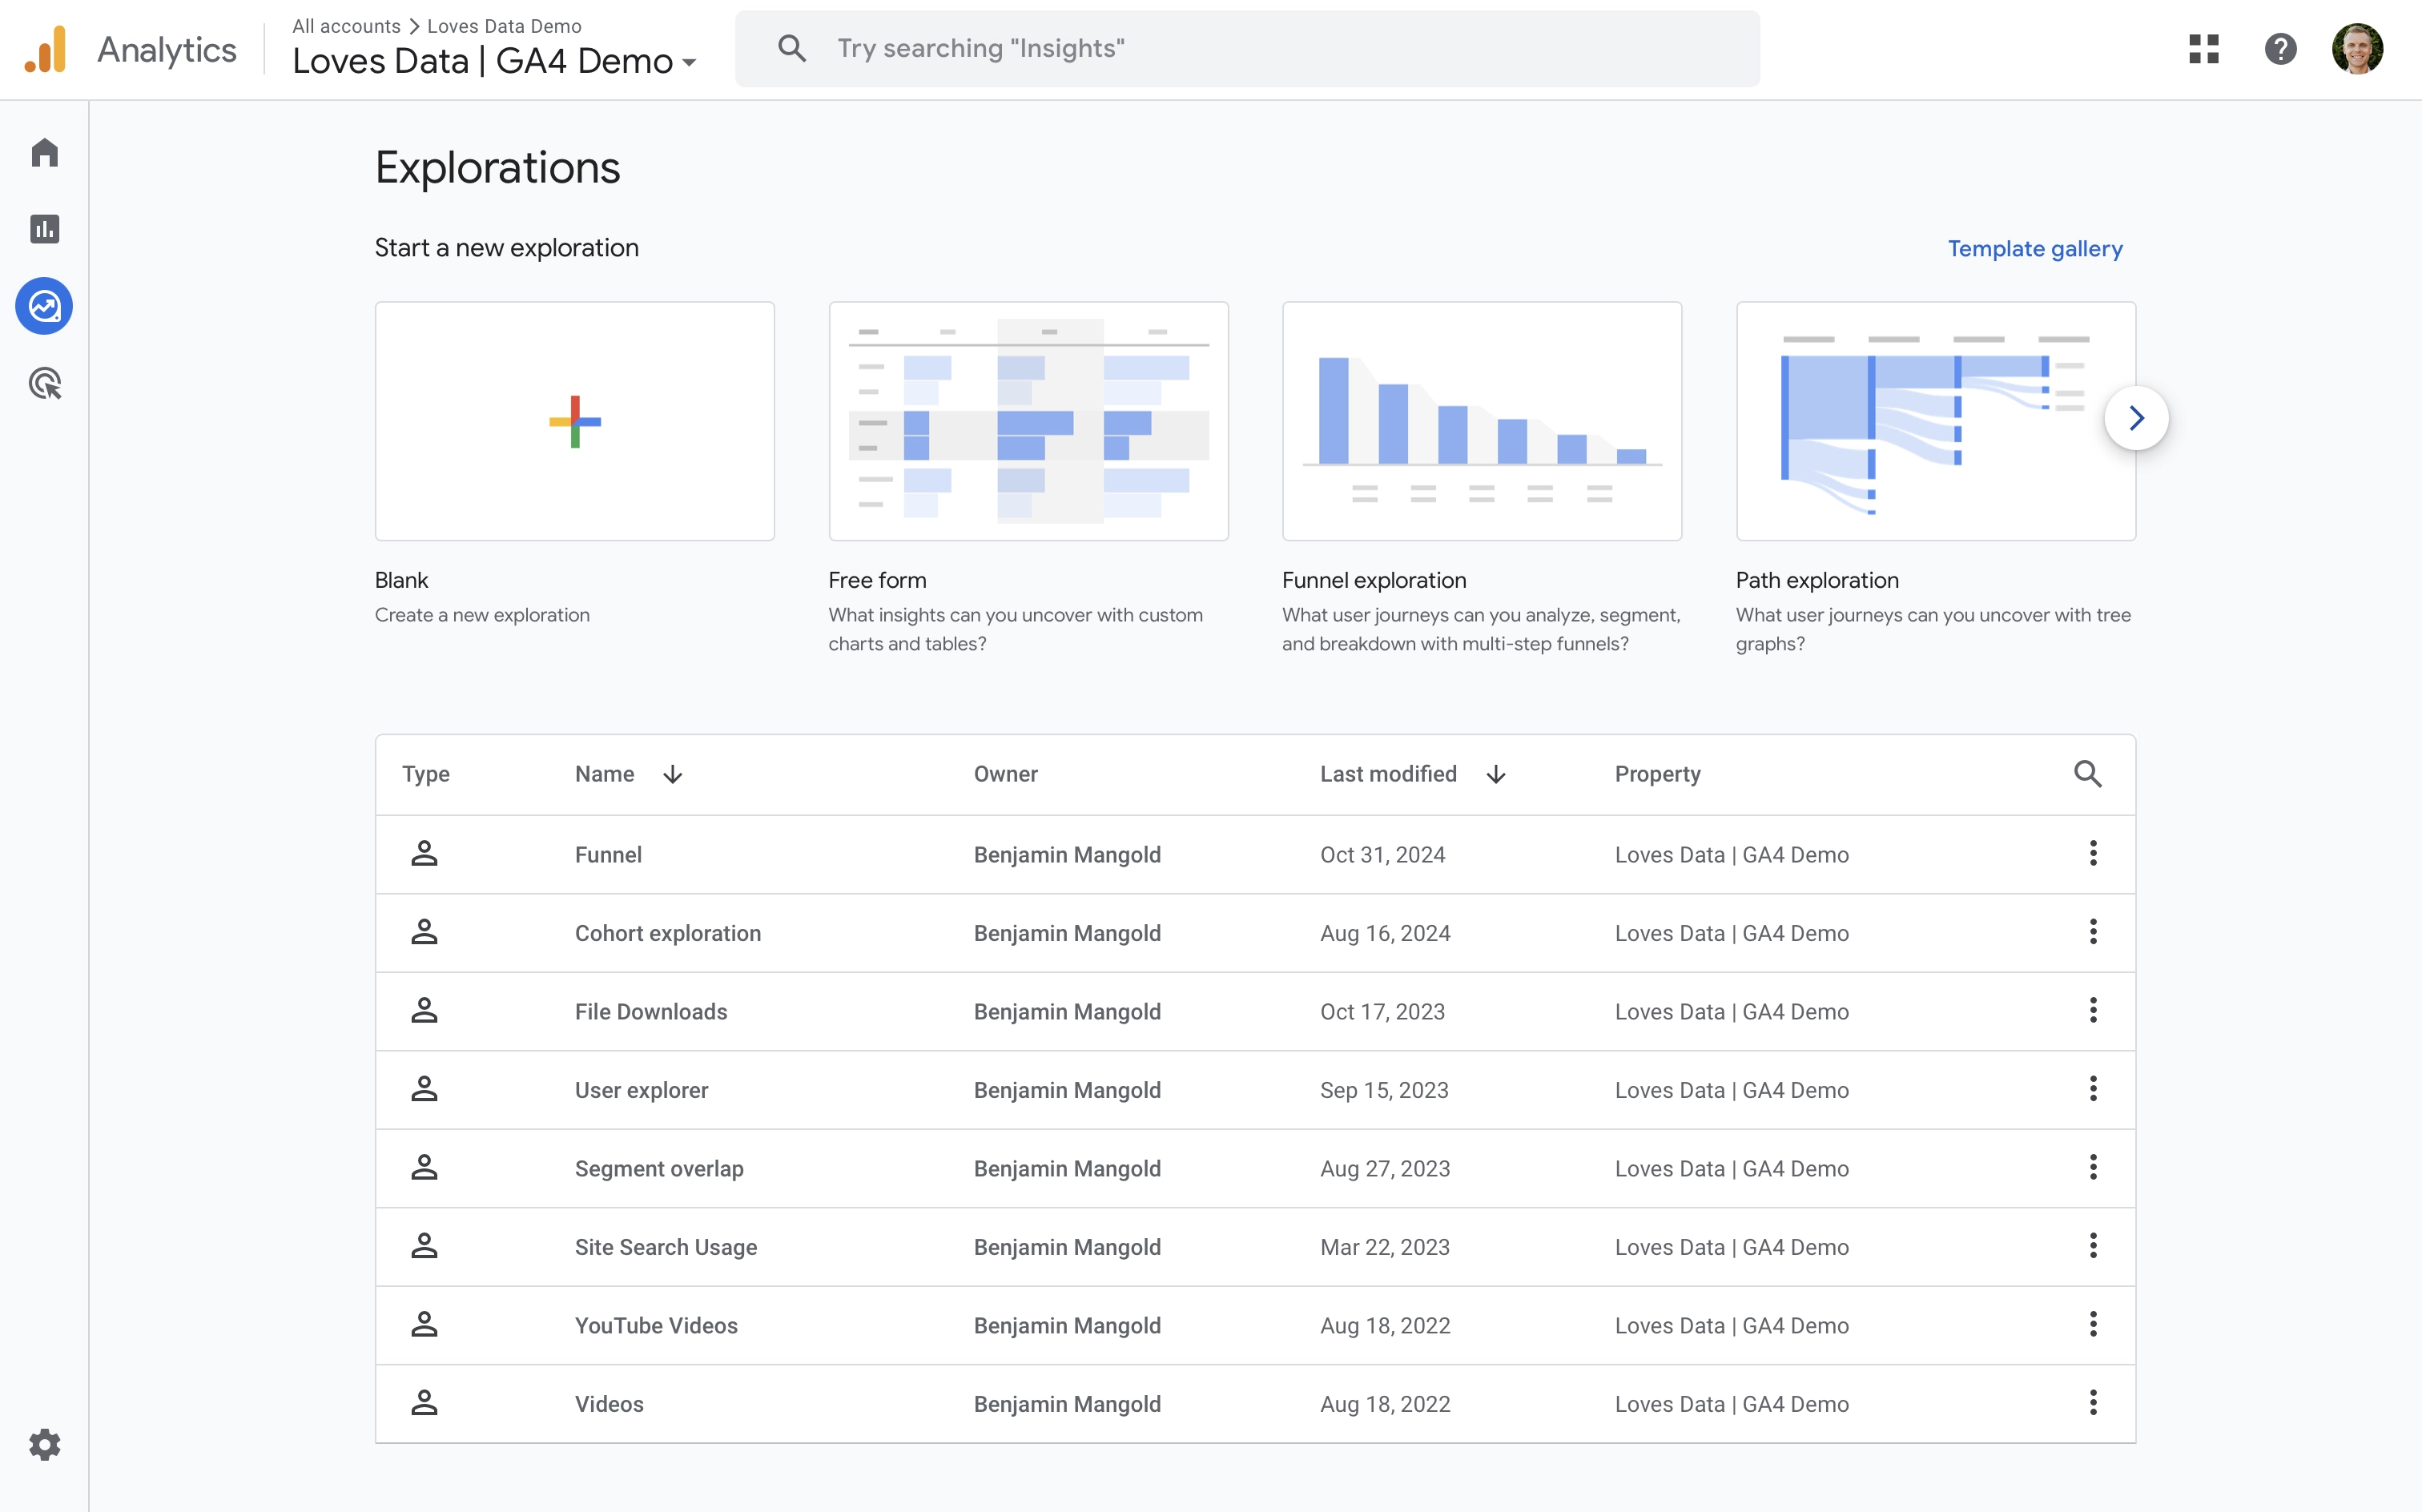Viewport: 2422px width, 1512px height.
Task: Sort by the Property column header
Action: pos(1657,774)
